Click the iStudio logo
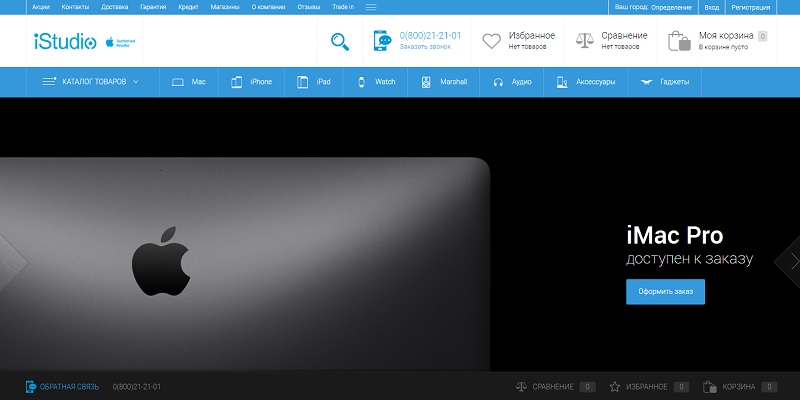 (65, 41)
